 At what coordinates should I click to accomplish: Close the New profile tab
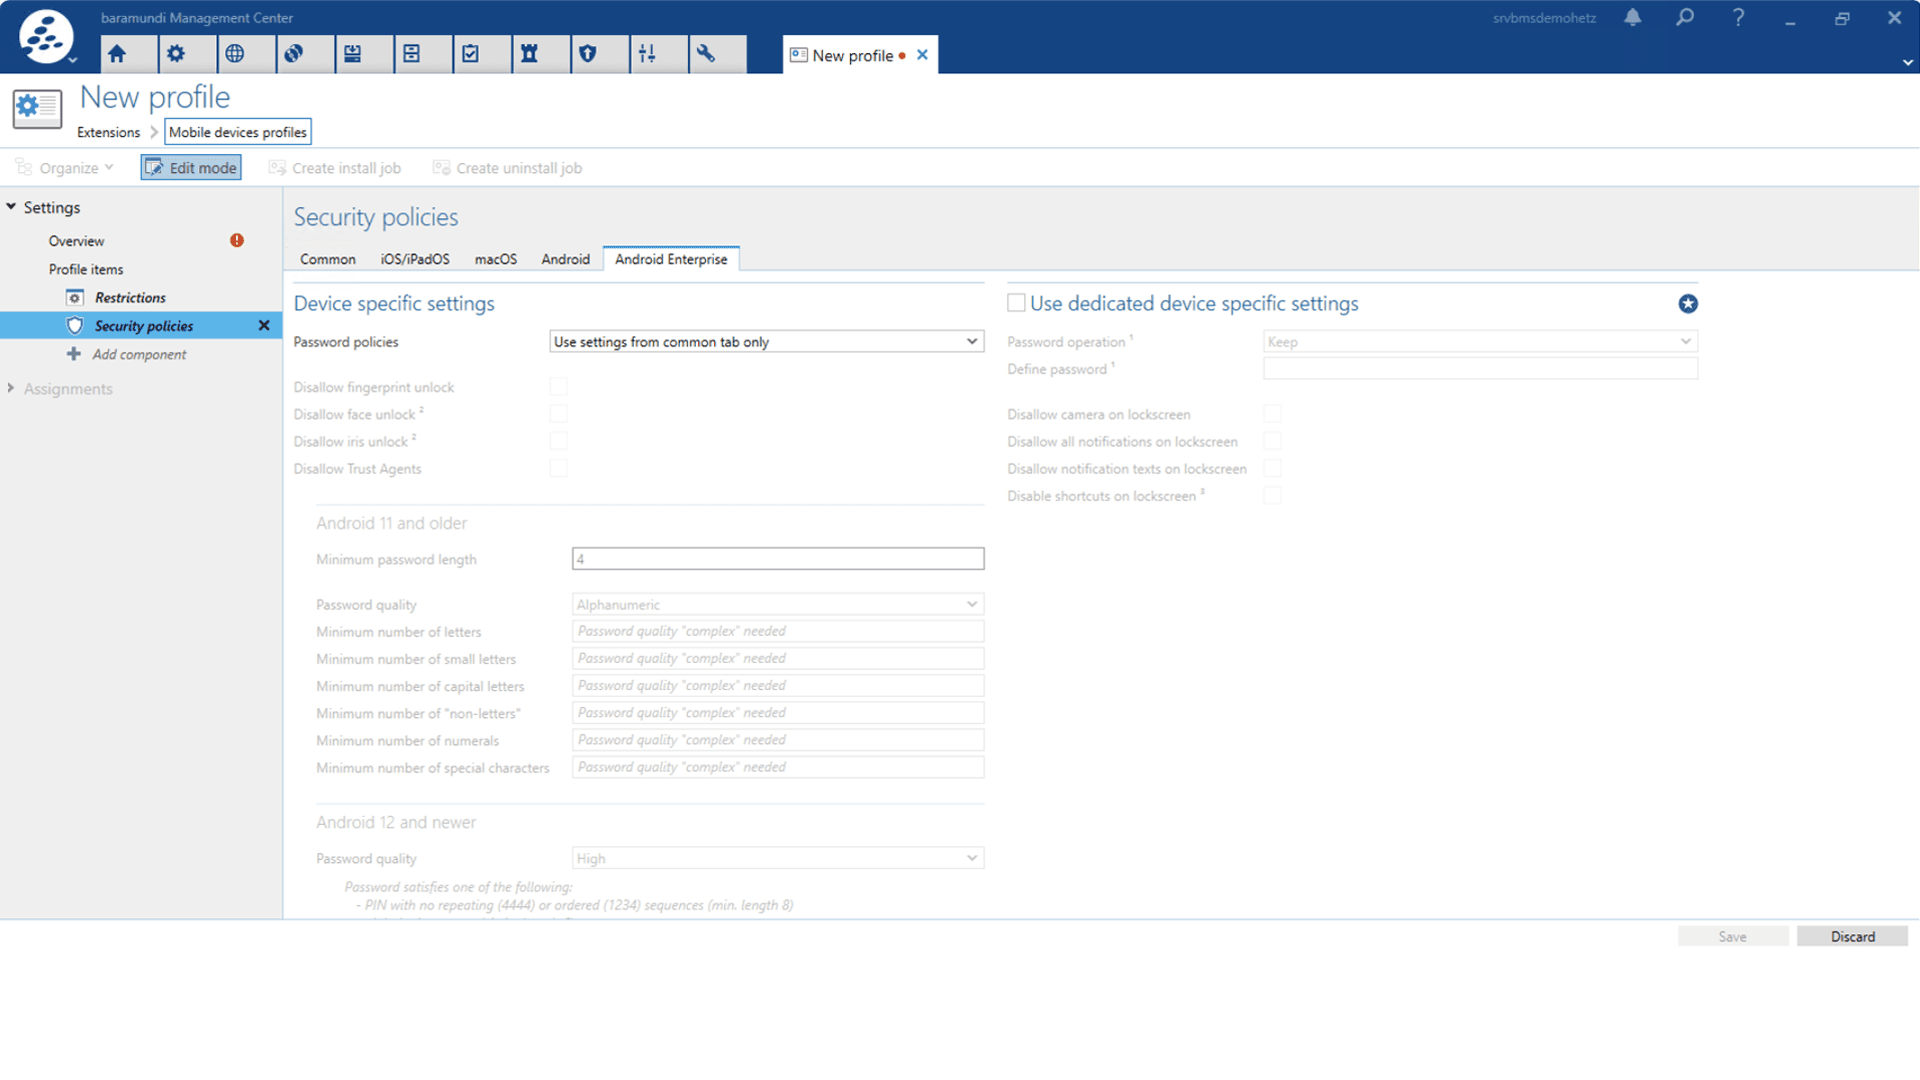[922, 55]
